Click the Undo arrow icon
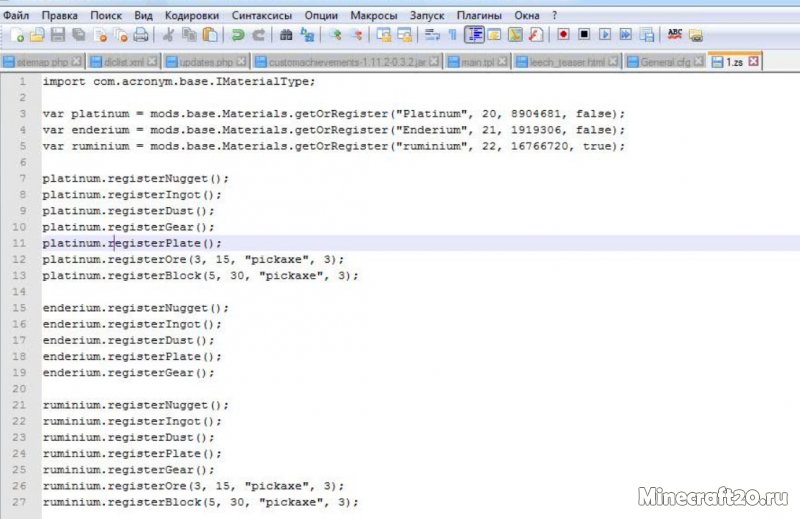 coord(238,35)
